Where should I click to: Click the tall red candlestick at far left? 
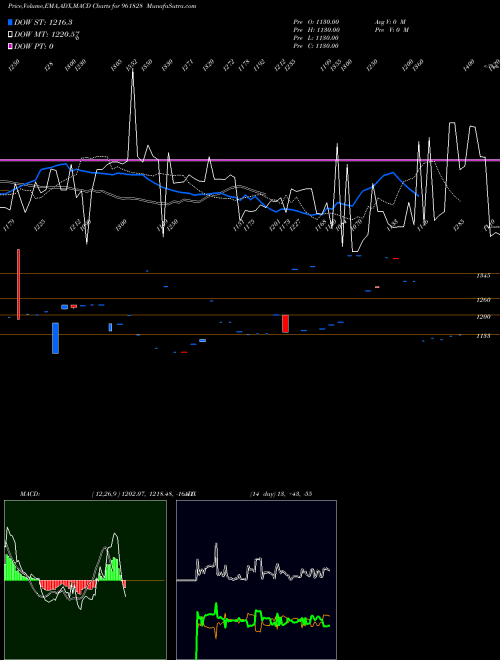pos(19,284)
